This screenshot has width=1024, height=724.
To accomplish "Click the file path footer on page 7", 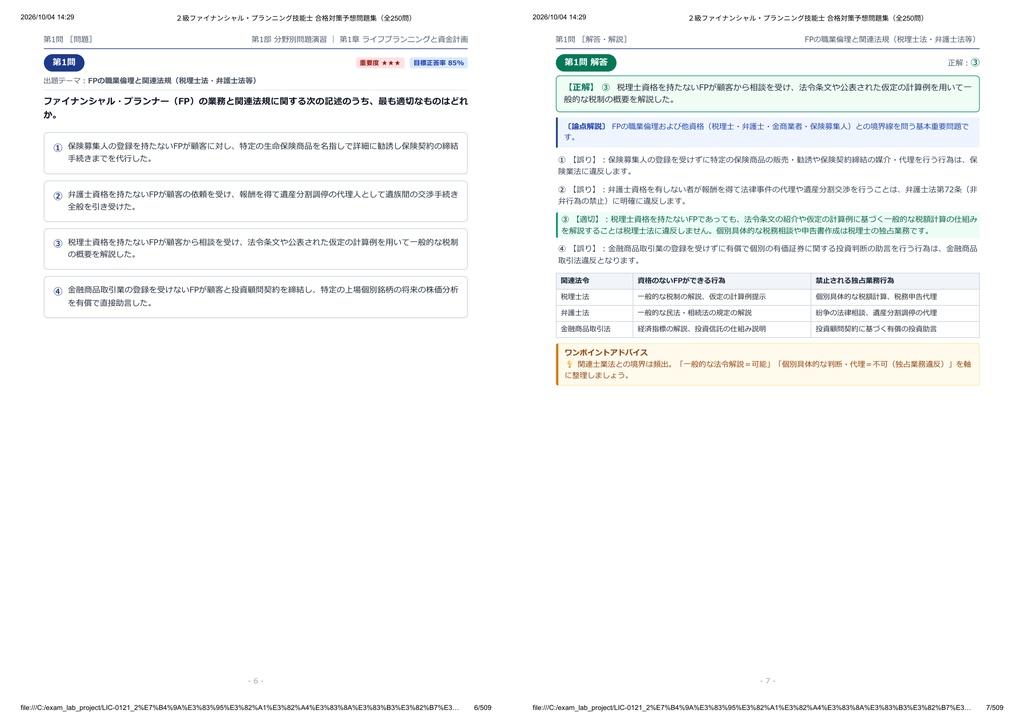I will [752, 708].
